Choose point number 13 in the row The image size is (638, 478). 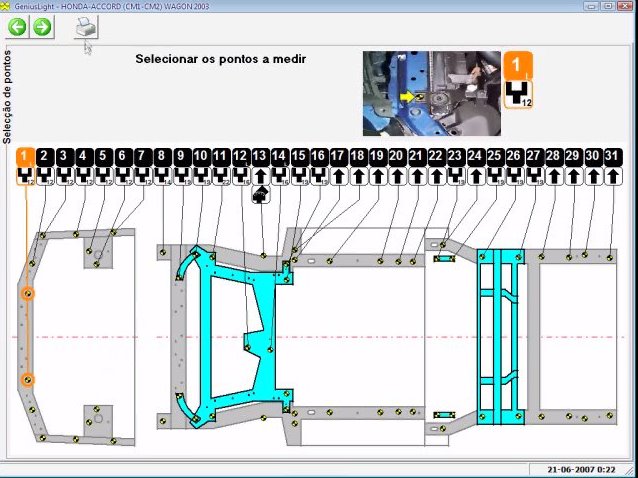tap(260, 157)
